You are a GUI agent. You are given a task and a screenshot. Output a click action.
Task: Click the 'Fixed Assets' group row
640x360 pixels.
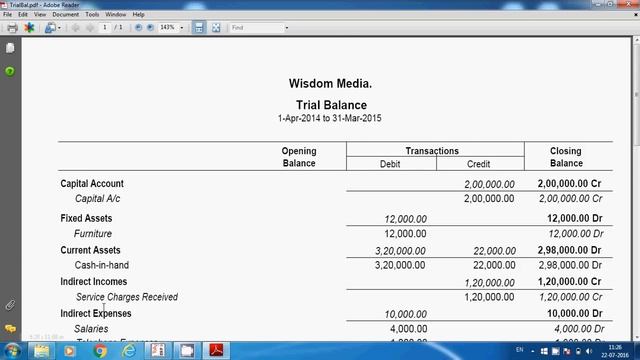pos(331,218)
